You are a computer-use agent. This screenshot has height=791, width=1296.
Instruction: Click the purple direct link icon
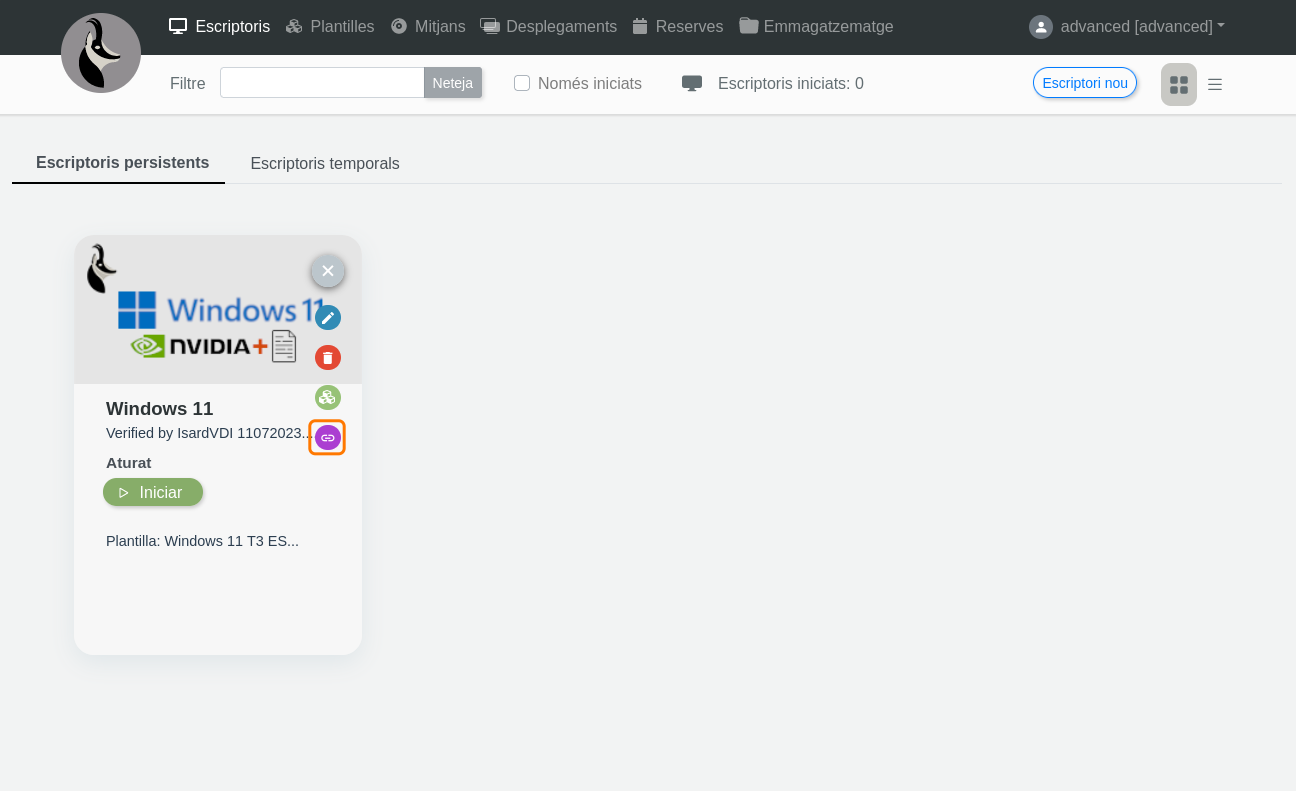click(x=328, y=438)
